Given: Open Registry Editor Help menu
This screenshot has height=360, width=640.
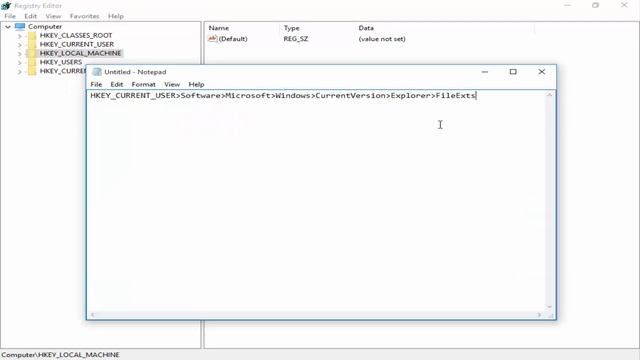Looking at the screenshot, I should pos(116,16).
